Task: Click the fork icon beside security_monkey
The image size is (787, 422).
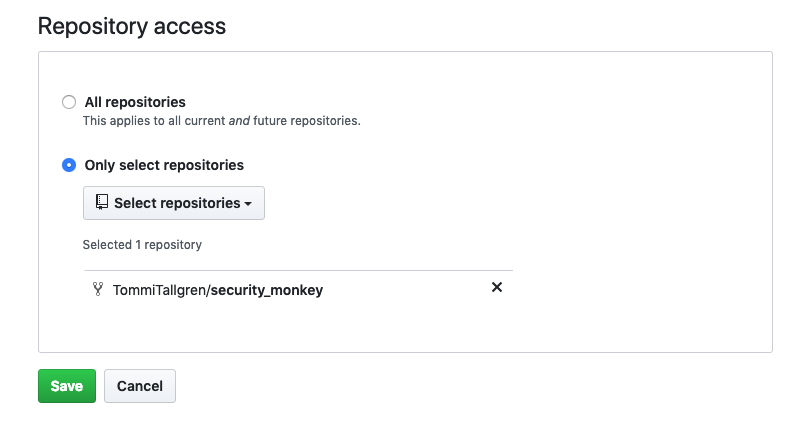Action: (x=98, y=290)
